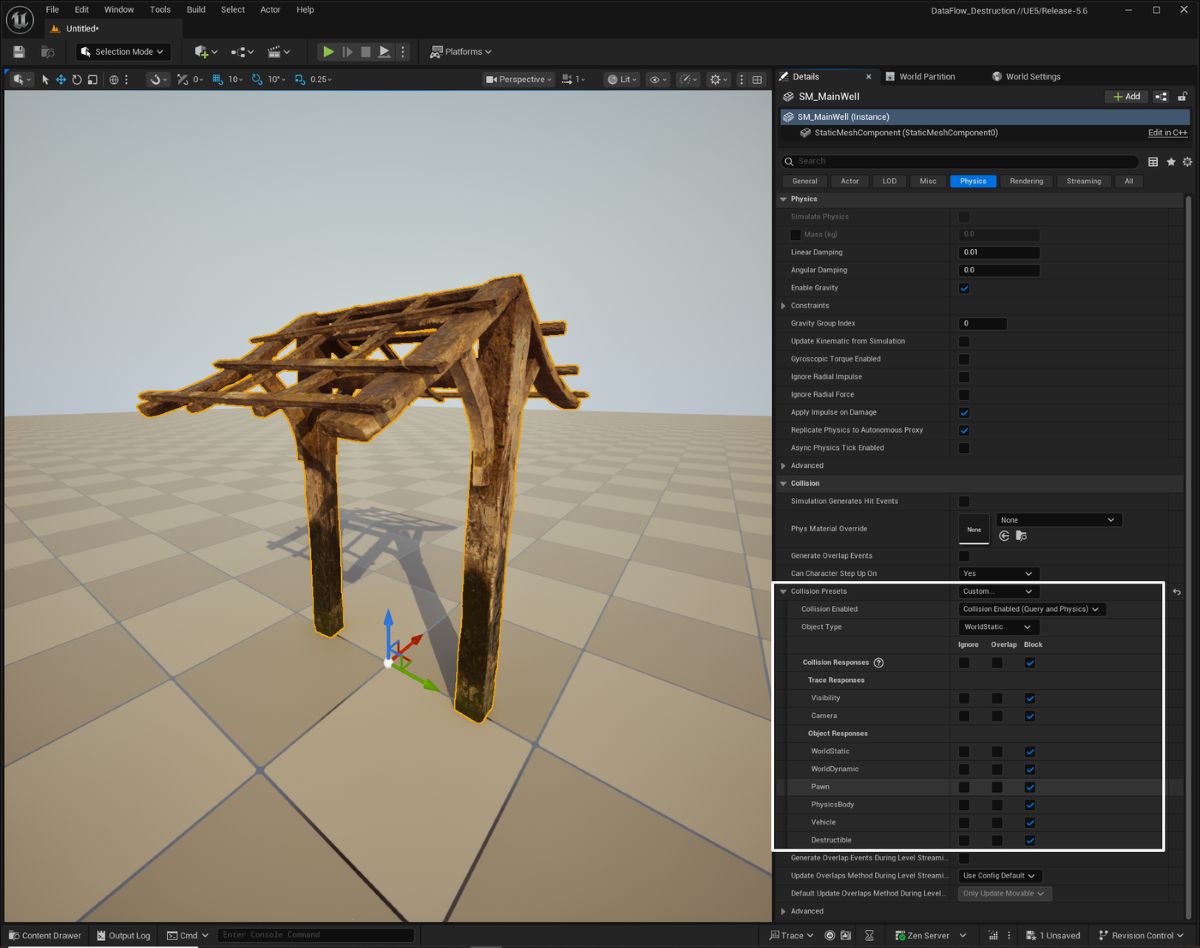Expand the Constraints section

click(783, 306)
